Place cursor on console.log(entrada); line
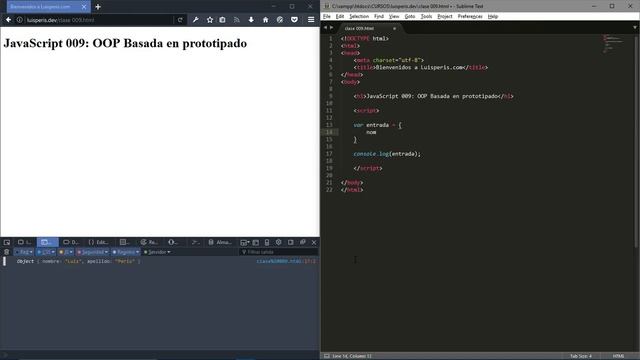This screenshot has width=640, height=360. (x=387, y=154)
